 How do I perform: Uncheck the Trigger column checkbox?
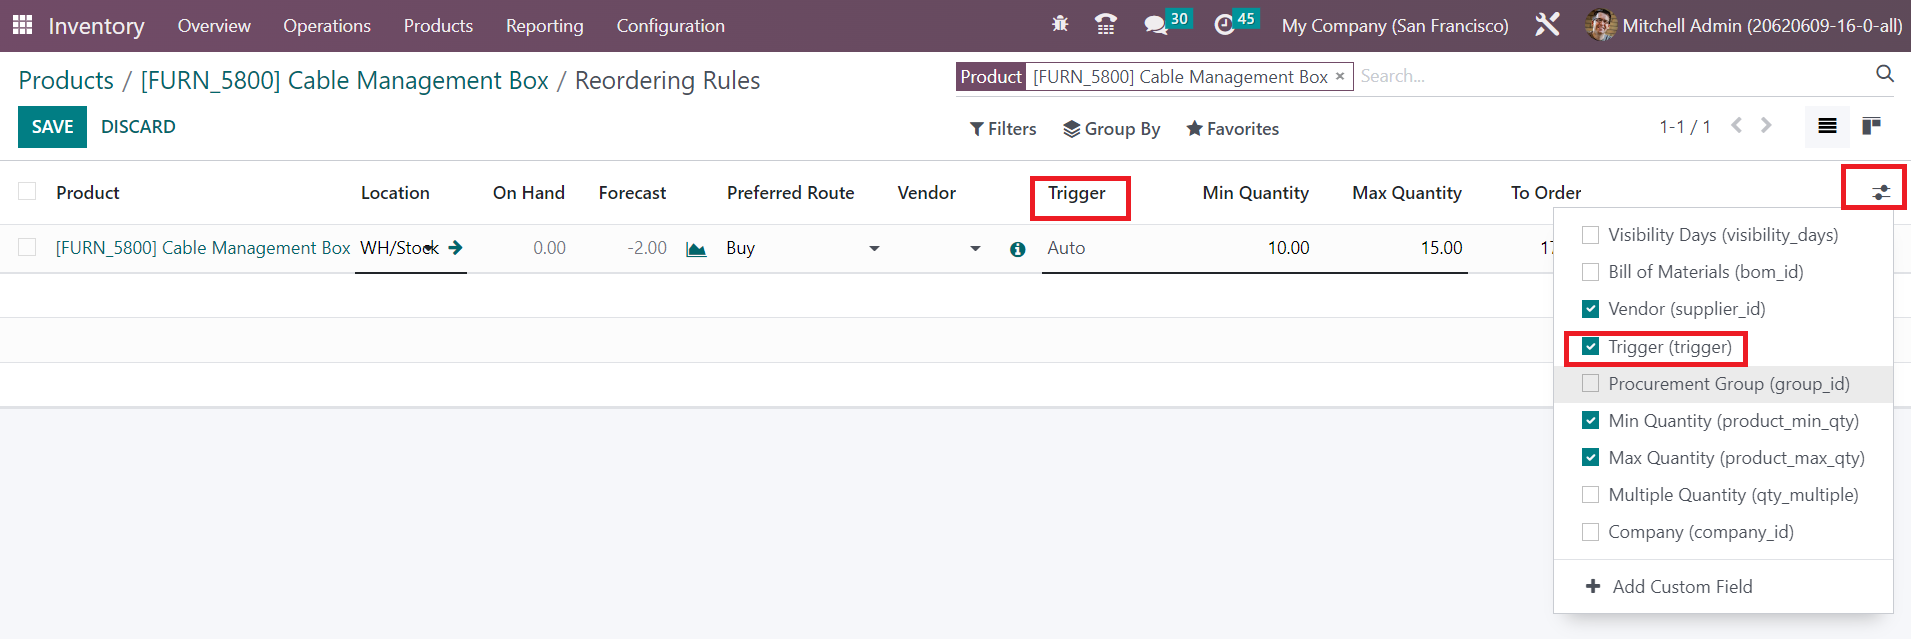1590,347
